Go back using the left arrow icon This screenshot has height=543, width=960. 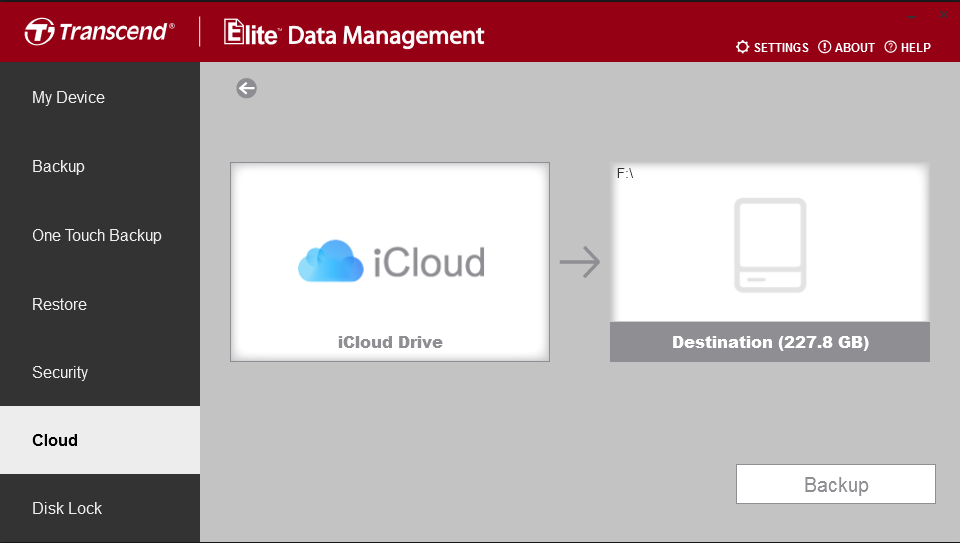pos(246,88)
